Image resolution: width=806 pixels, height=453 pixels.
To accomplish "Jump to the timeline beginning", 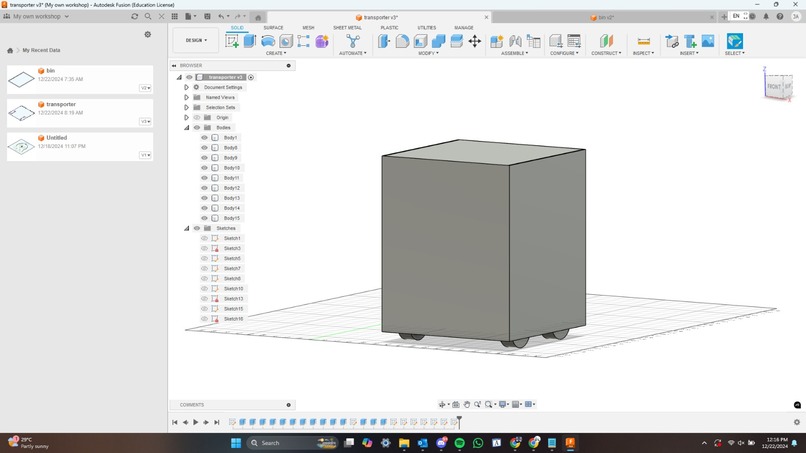I will pos(174,422).
